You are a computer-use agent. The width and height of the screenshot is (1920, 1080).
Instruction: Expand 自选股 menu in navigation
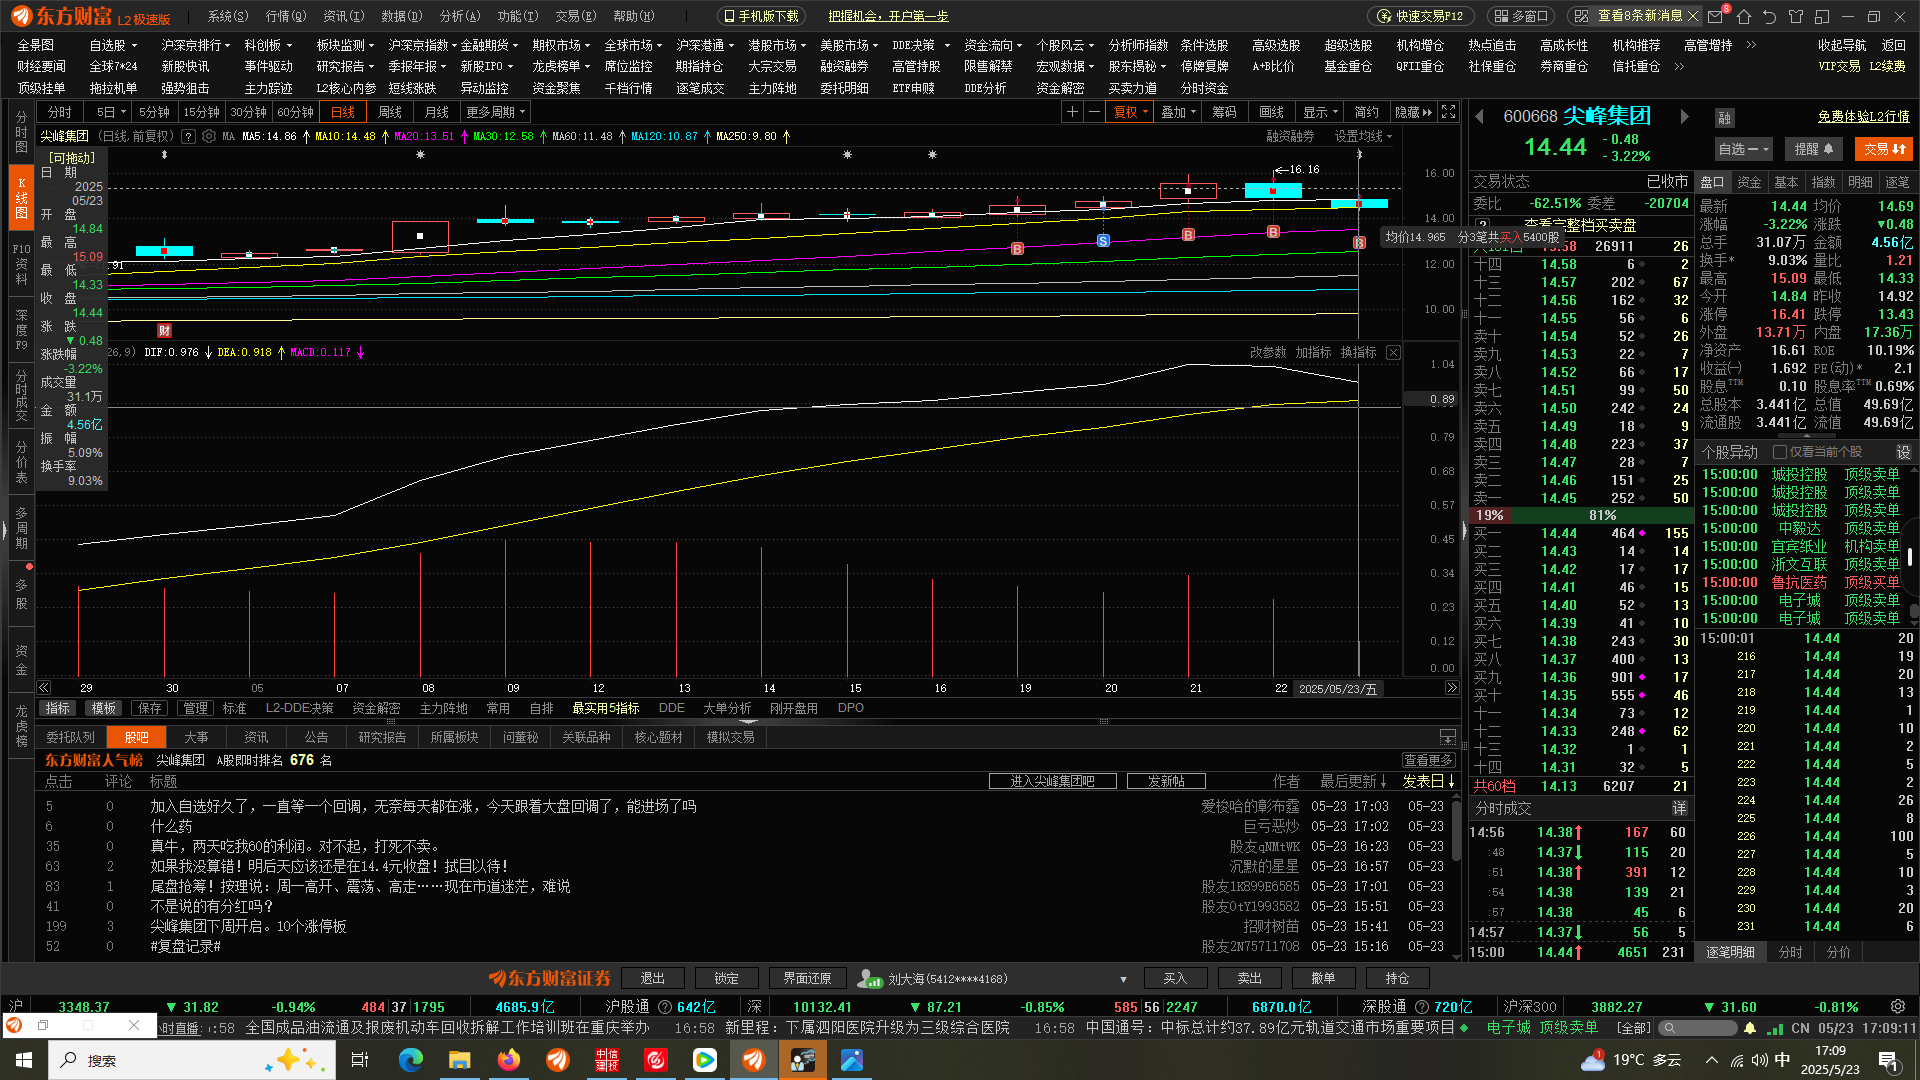(x=112, y=45)
